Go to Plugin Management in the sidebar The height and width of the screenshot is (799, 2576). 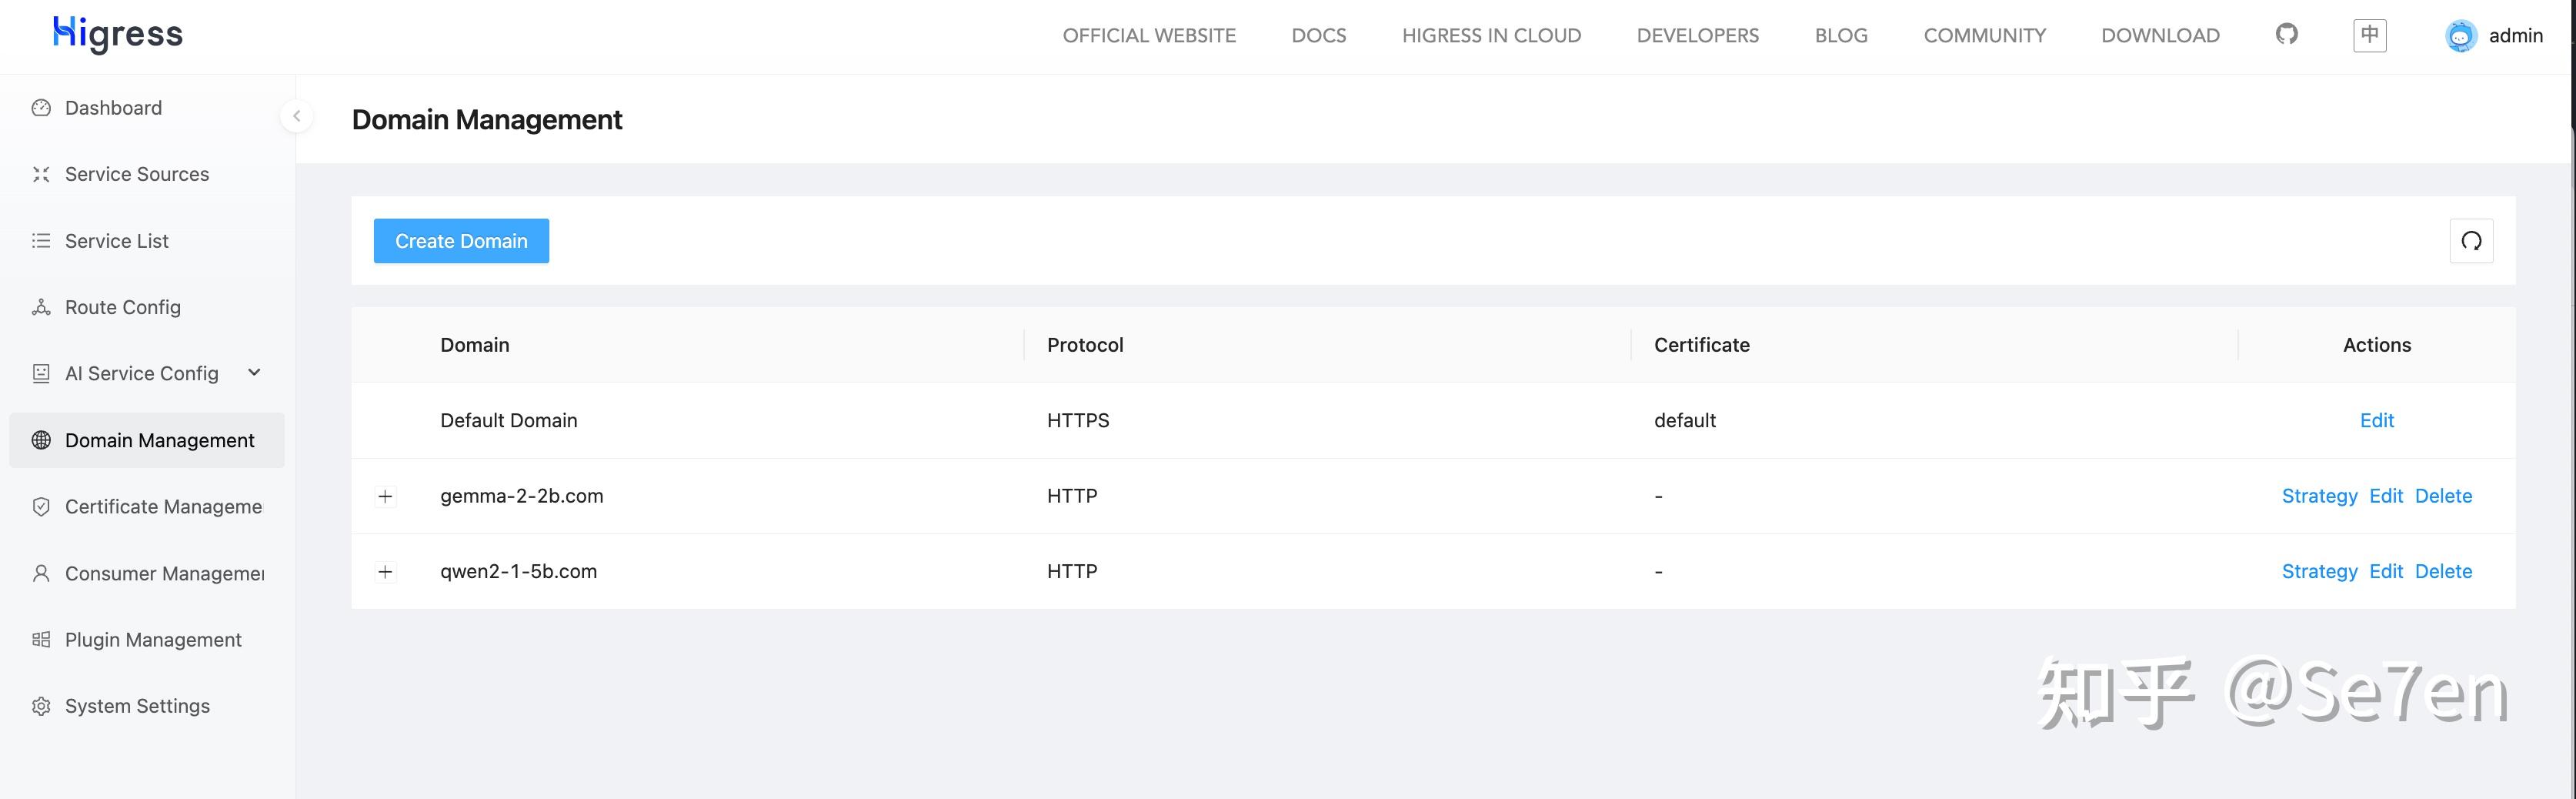153,640
